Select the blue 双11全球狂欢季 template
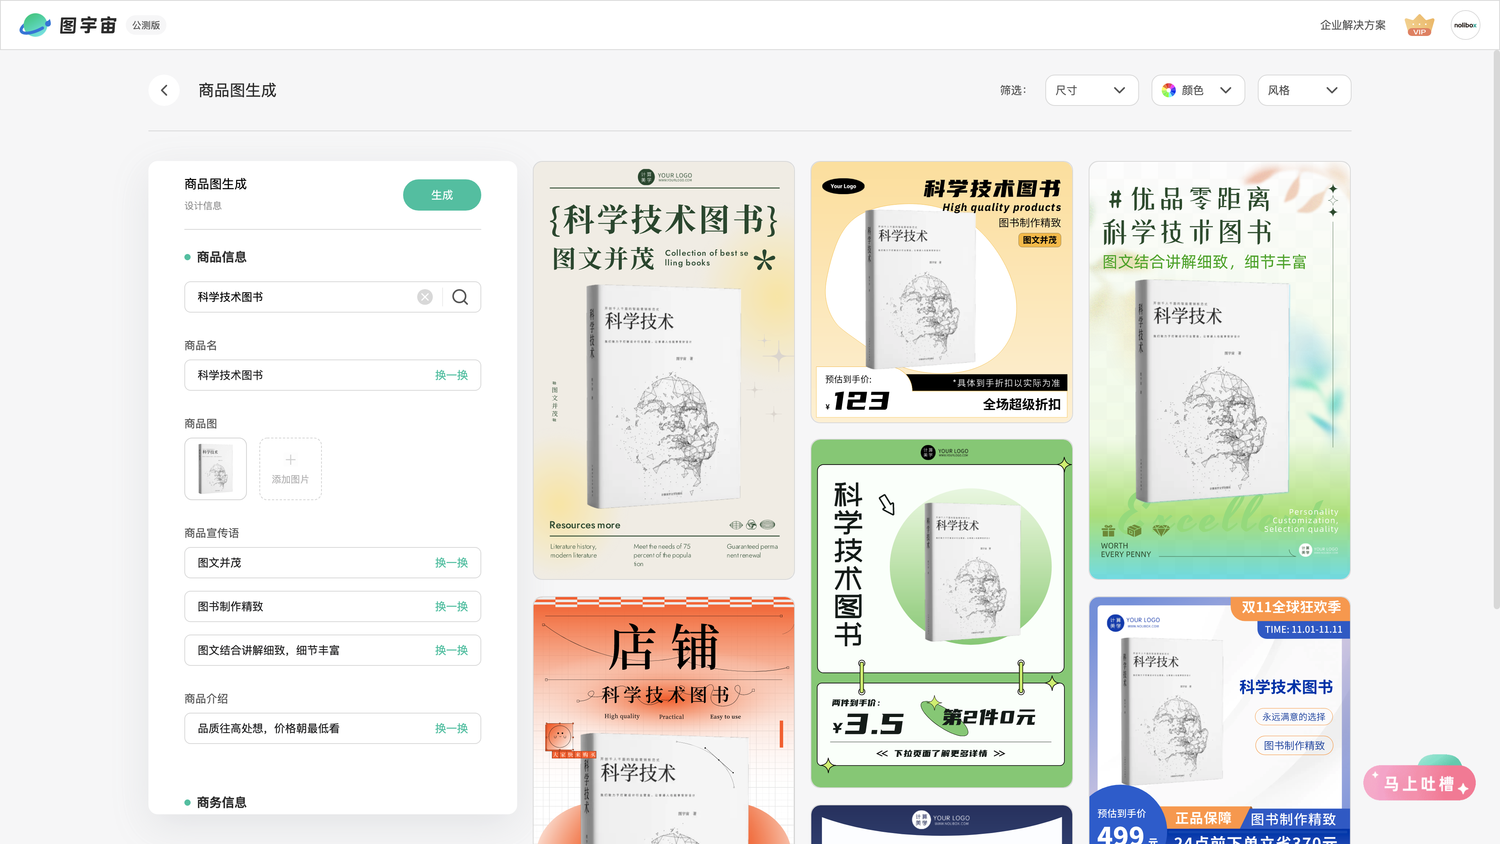Viewport: 1500px width, 844px height. 1220,721
